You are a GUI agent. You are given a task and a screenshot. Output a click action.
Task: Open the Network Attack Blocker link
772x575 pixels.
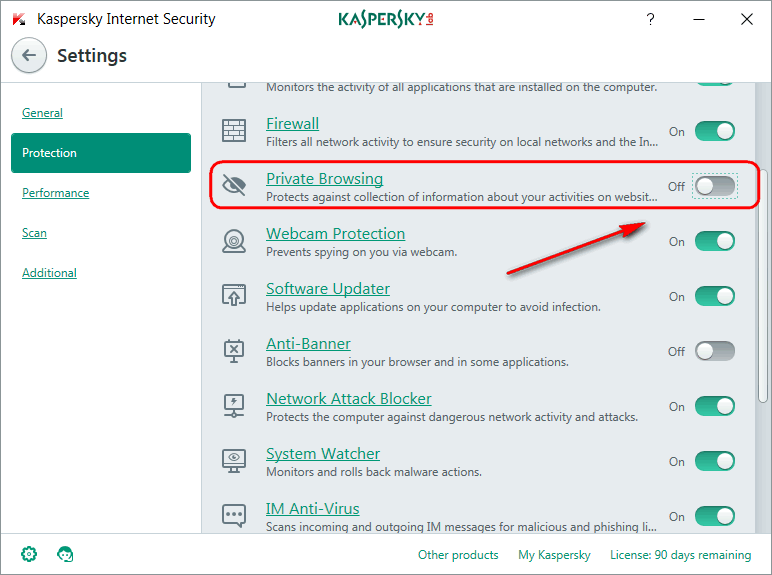349,399
